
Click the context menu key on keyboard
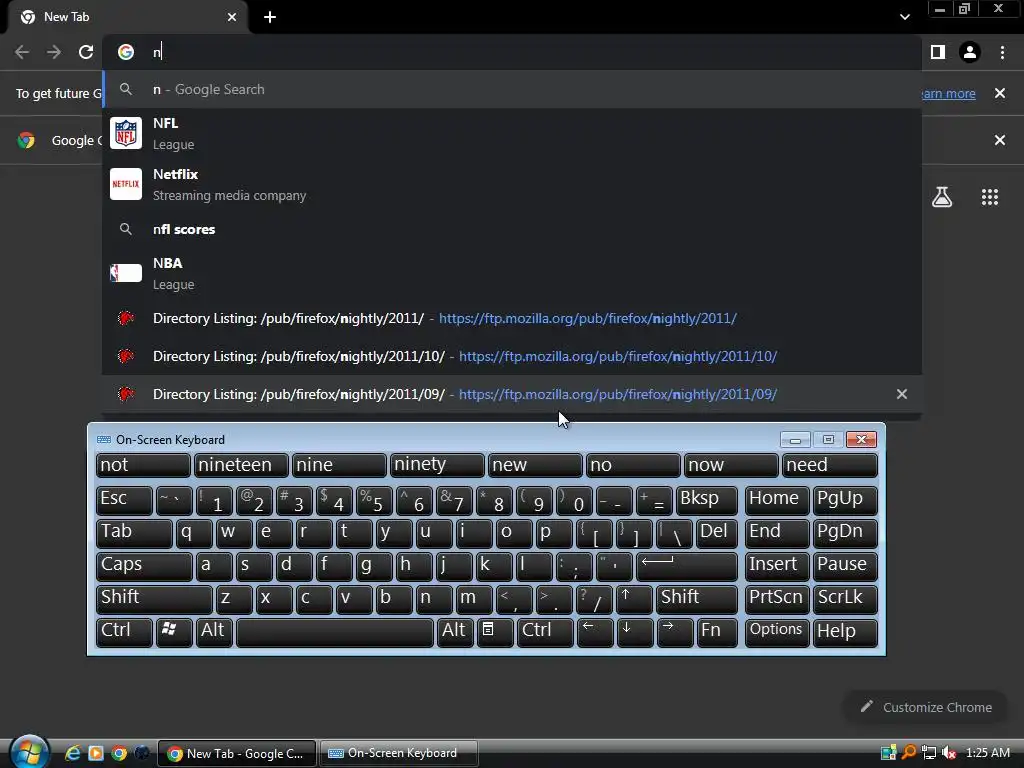(495, 632)
